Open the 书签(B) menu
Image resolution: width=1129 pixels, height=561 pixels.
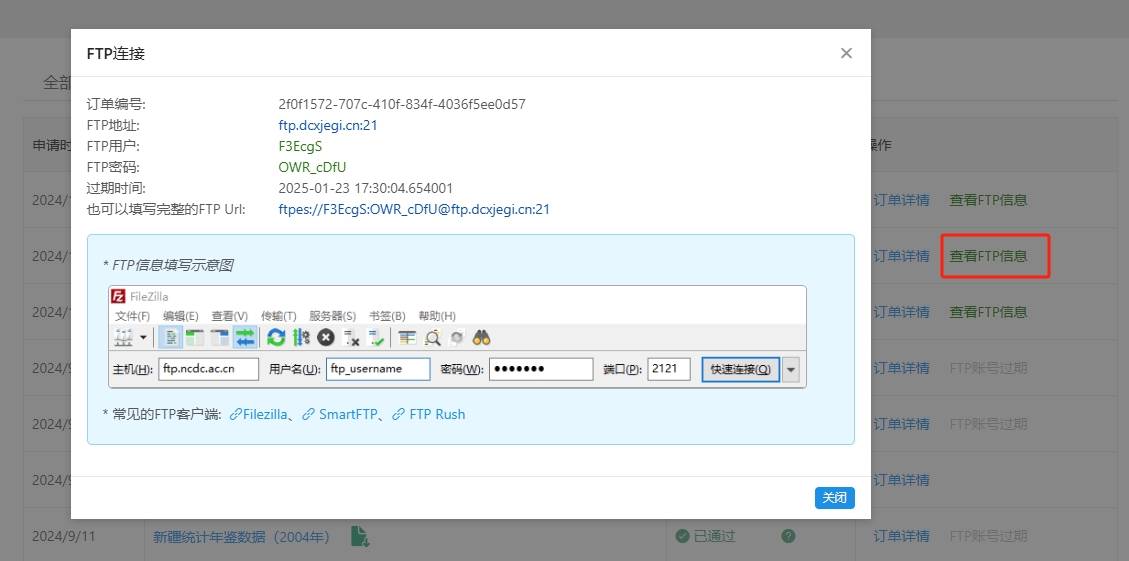click(x=387, y=316)
